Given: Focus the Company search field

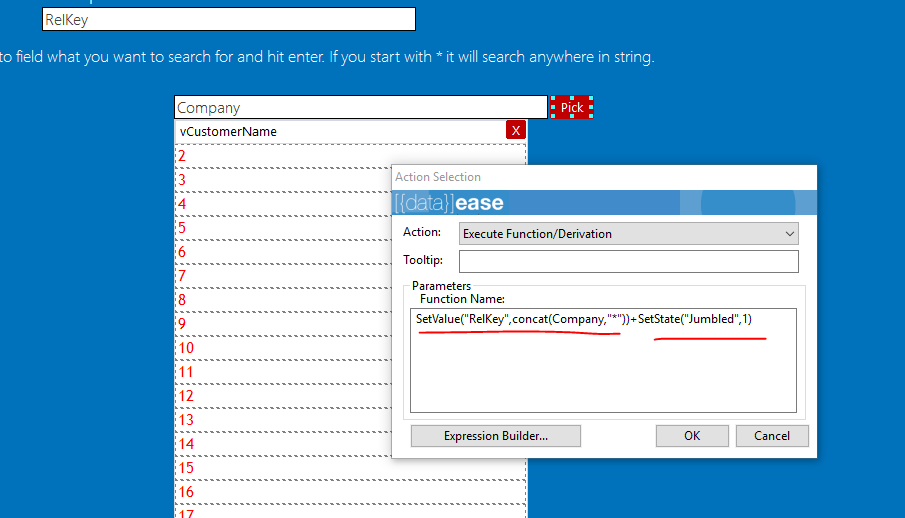Looking at the screenshot, I should tap(360, 107).
